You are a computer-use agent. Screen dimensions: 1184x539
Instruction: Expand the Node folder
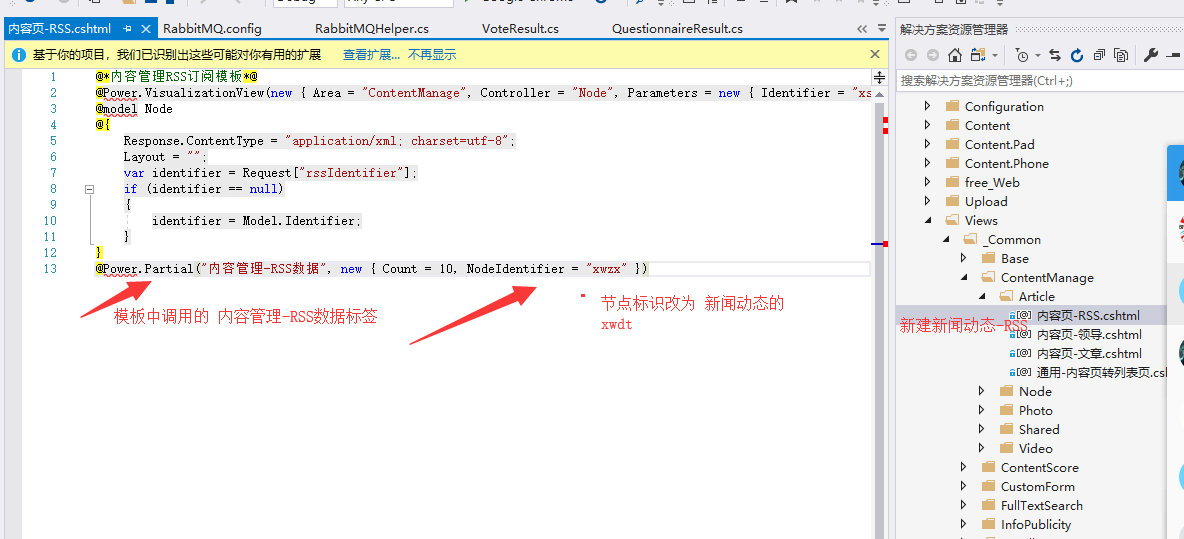[x=982, y=391]
